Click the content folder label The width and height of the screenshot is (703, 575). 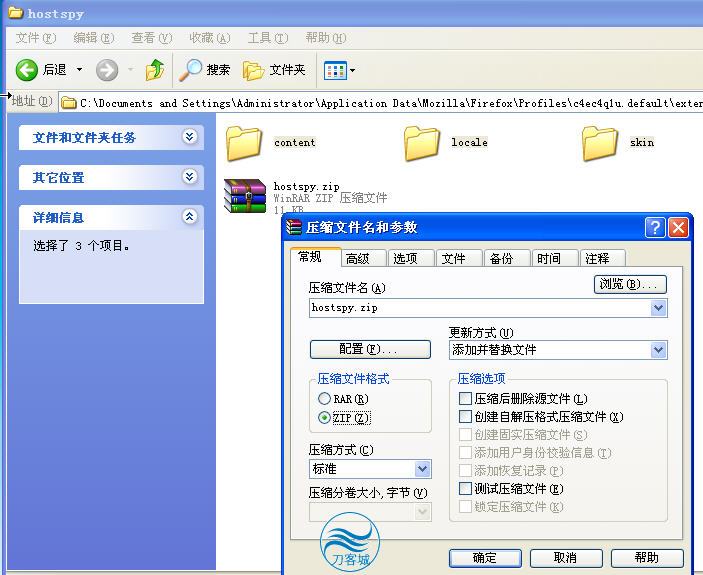pos(295,143)
